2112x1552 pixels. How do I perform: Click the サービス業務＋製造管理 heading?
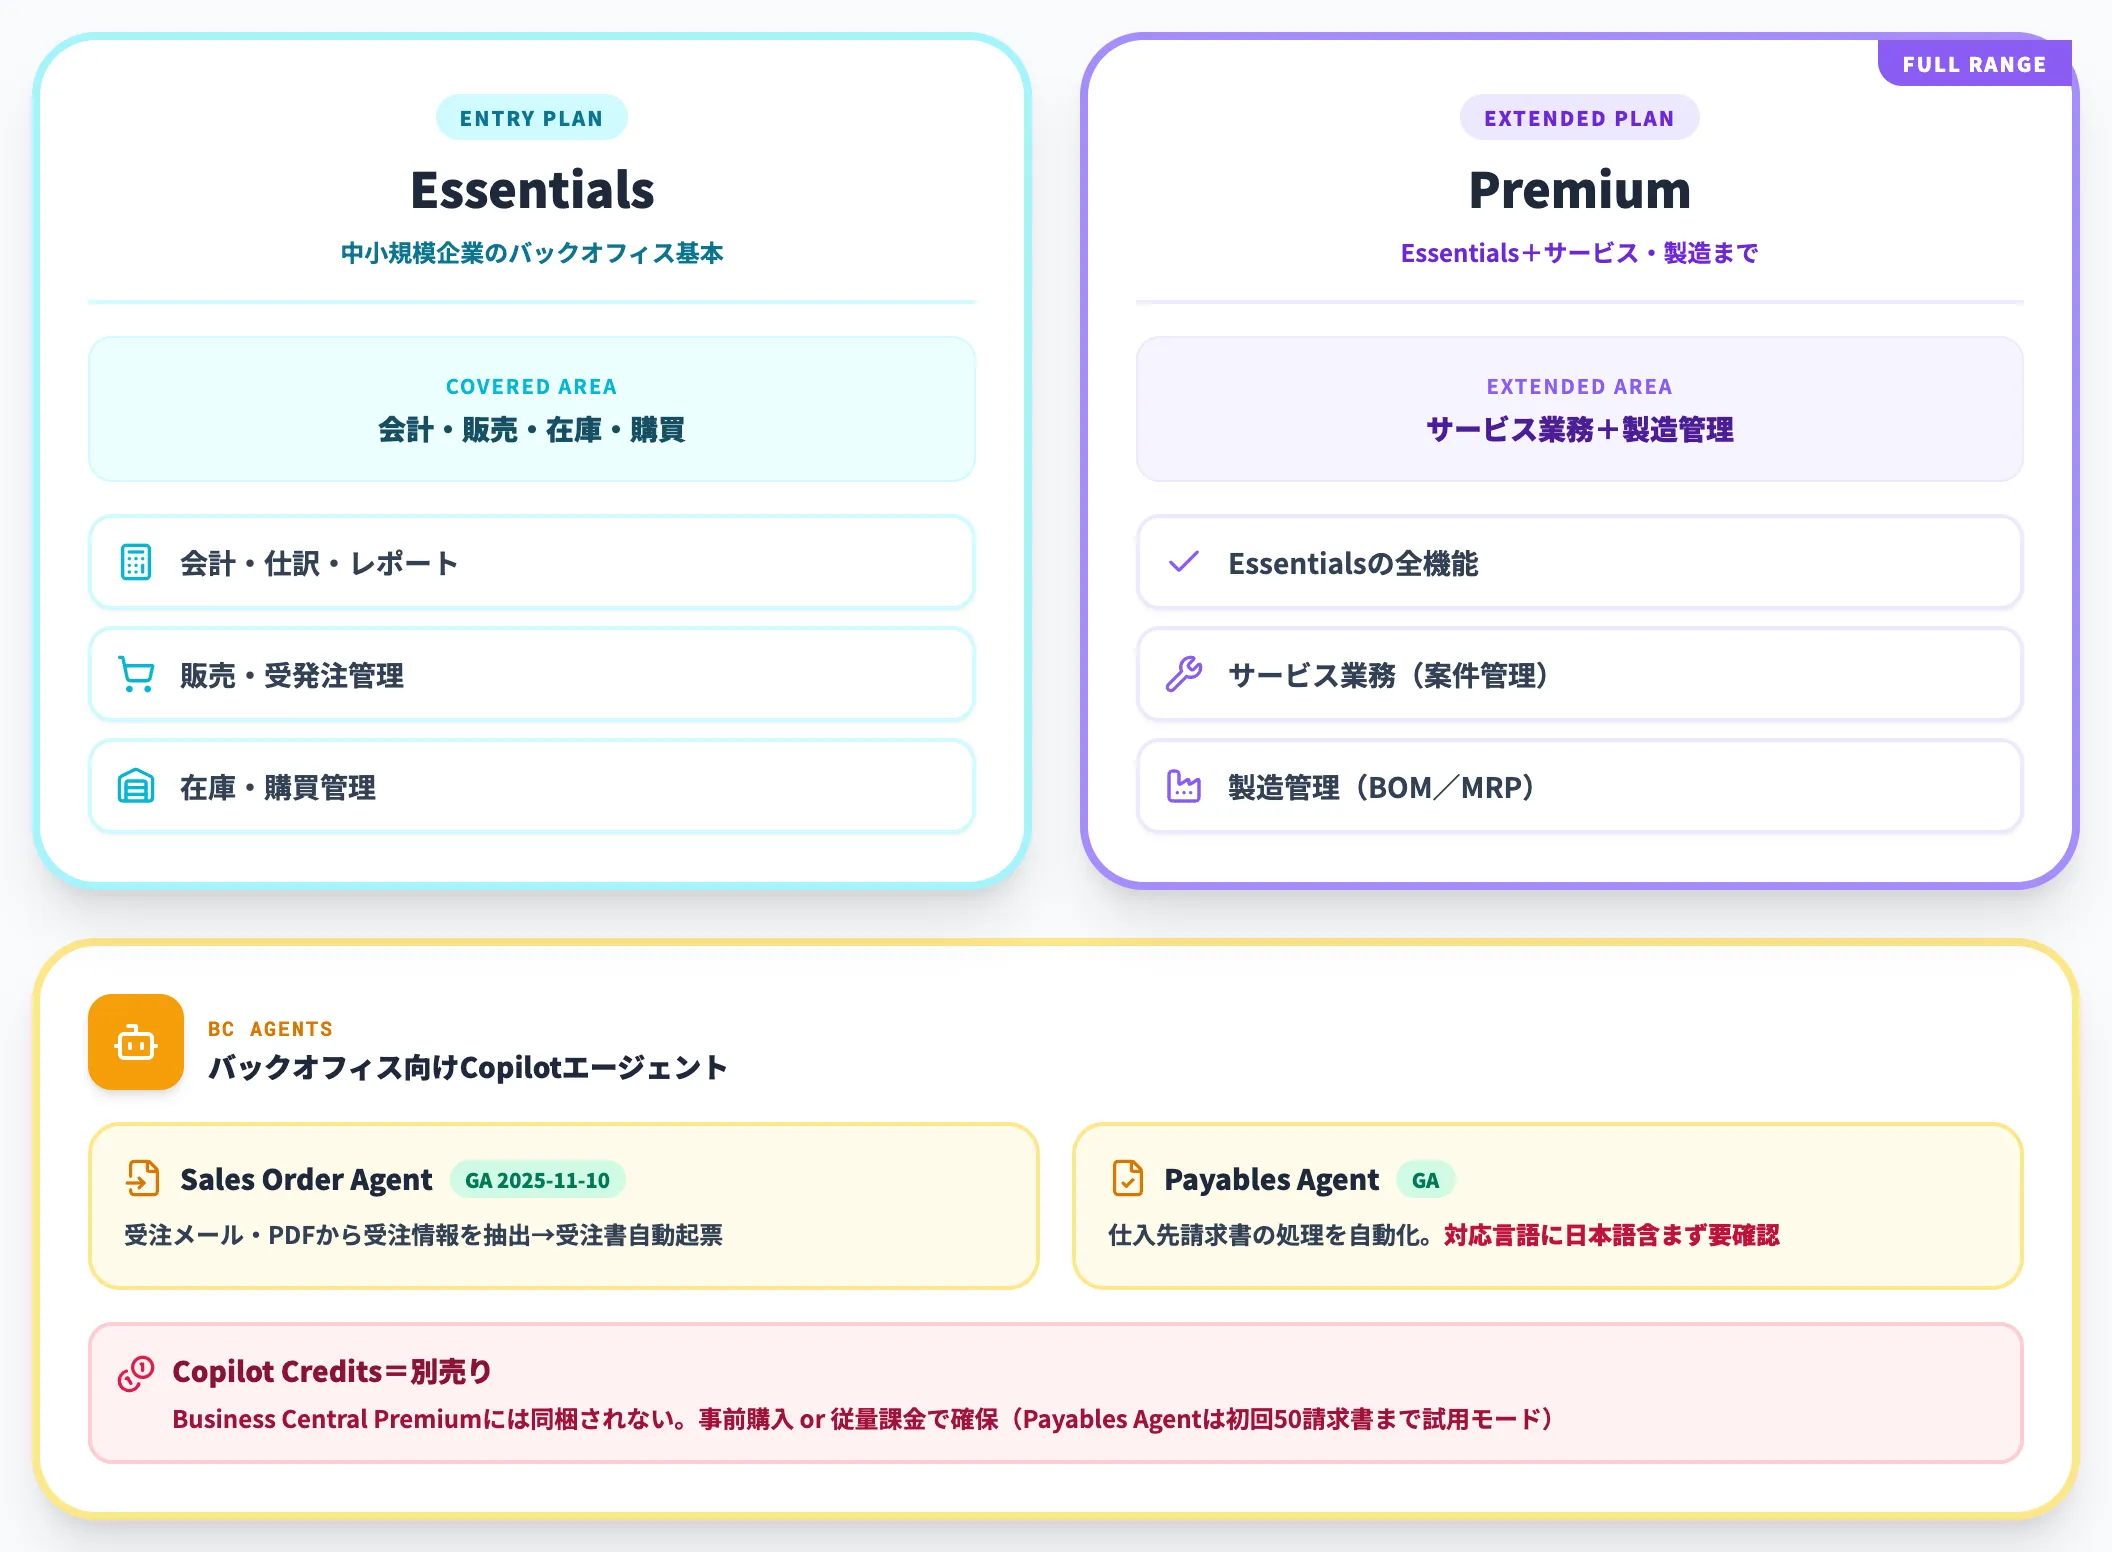(x=1580, y=430)
